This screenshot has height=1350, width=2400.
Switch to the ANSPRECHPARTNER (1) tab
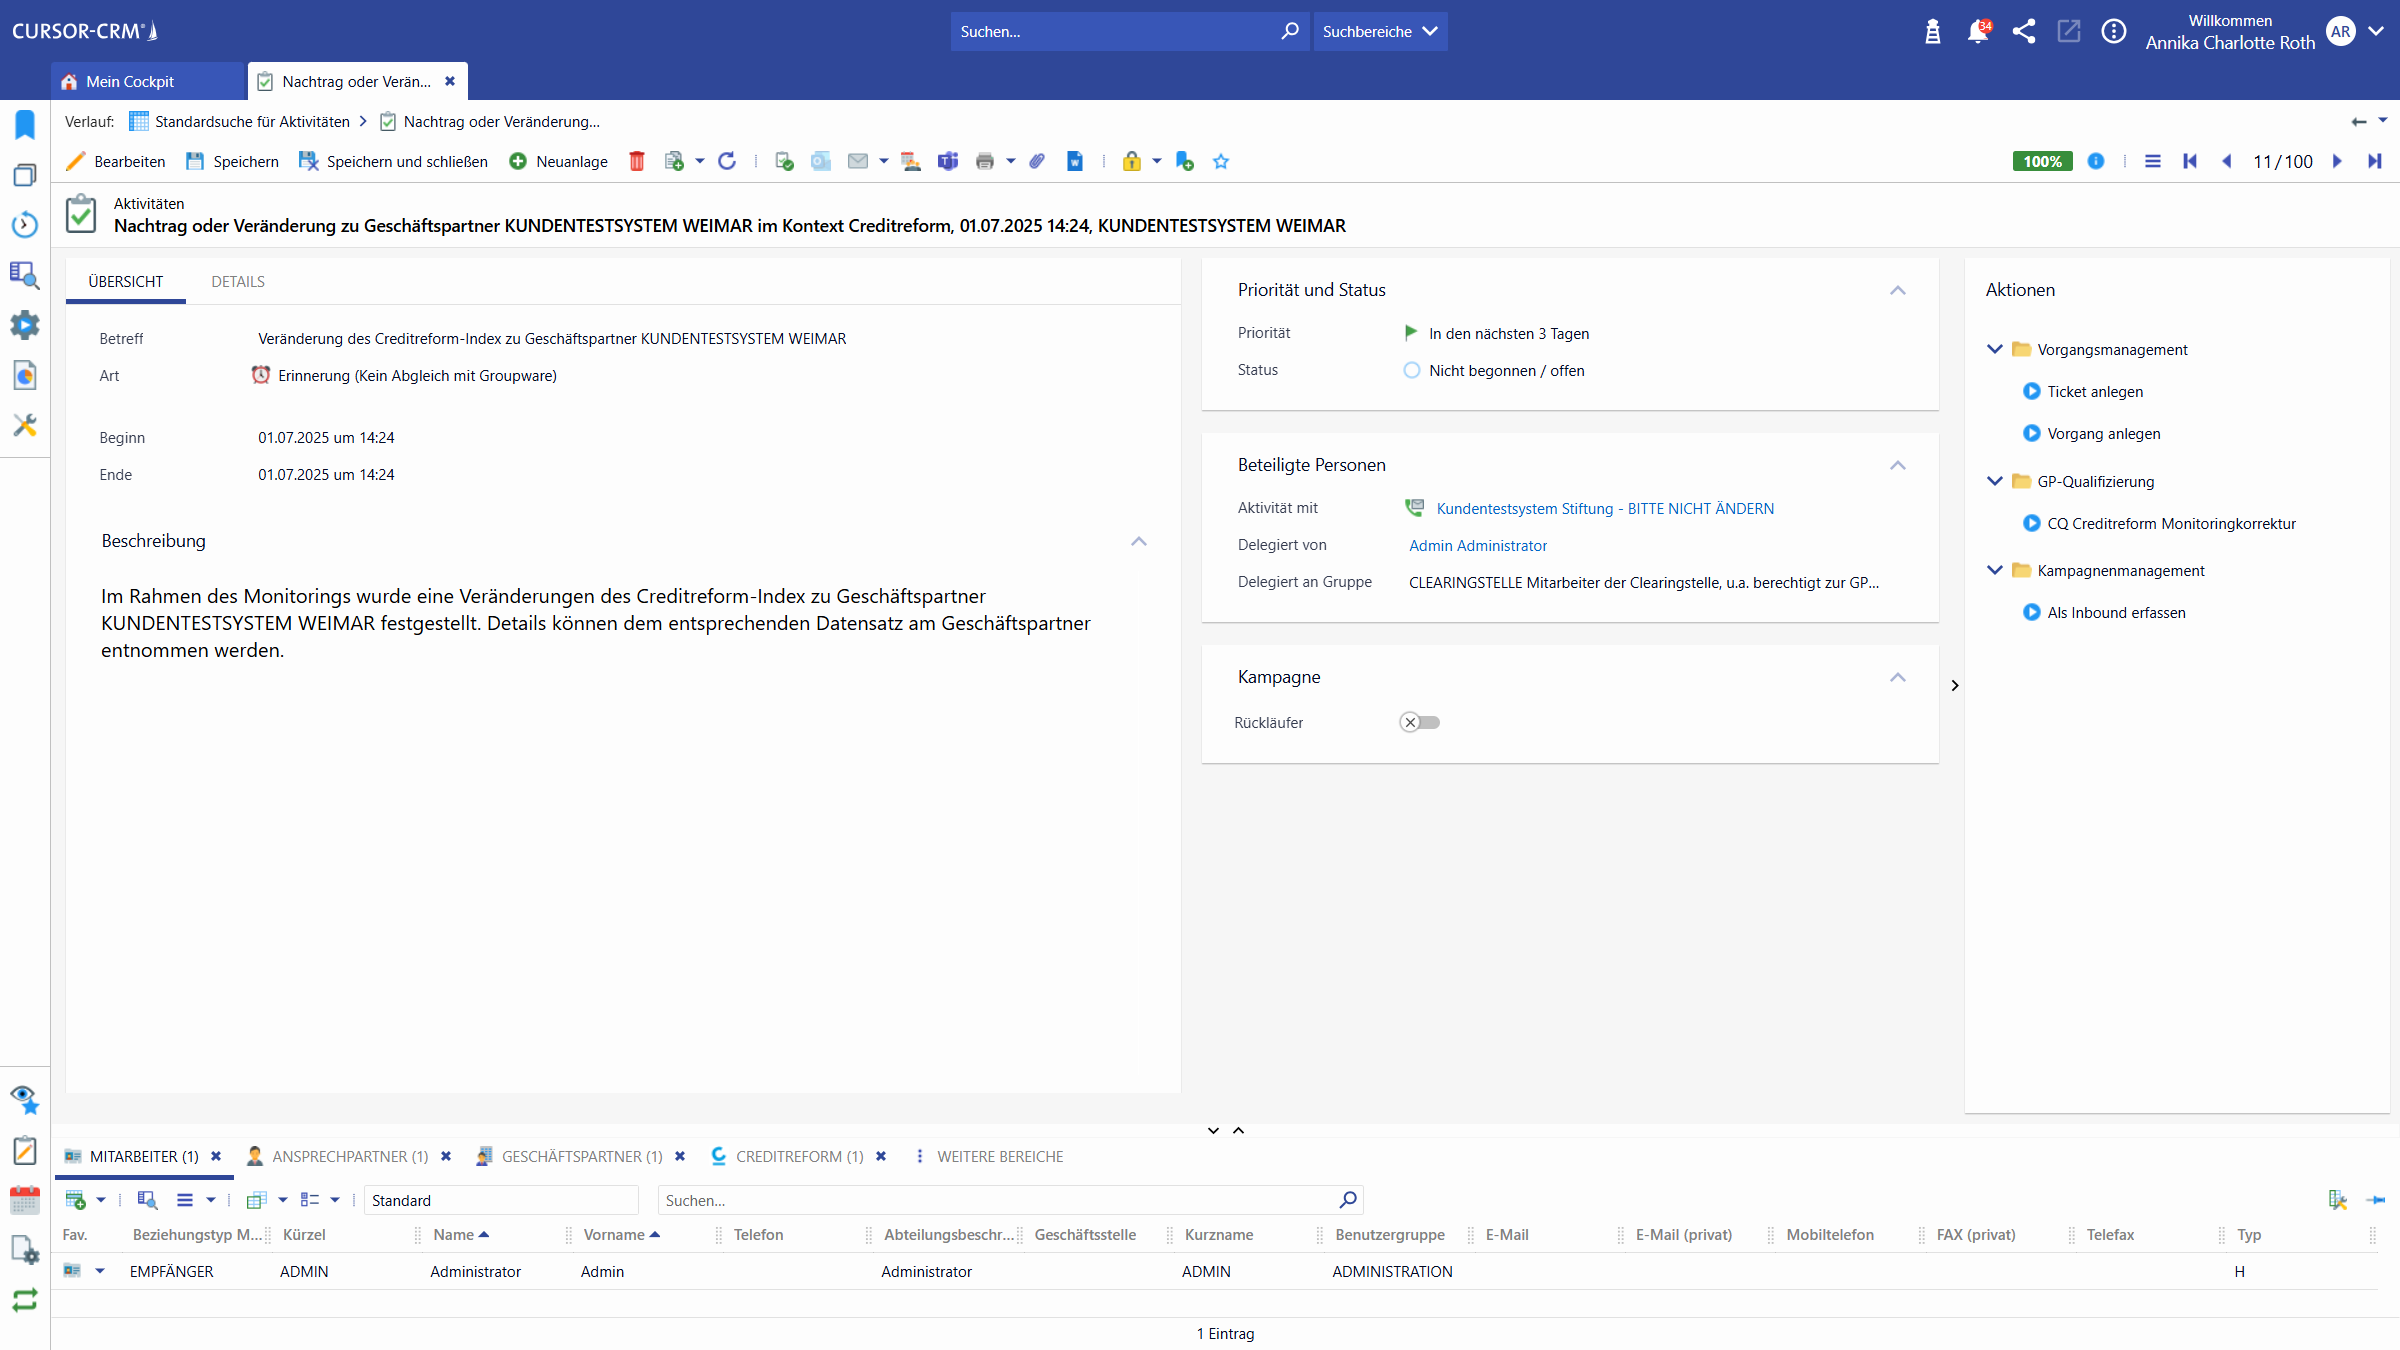[350, 1156]
